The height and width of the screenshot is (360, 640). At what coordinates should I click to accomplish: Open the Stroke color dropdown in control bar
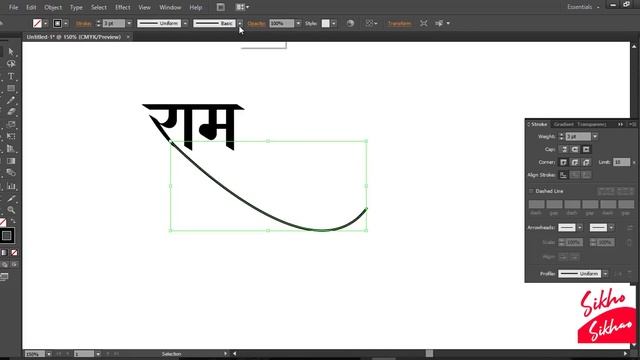point(66,23)
